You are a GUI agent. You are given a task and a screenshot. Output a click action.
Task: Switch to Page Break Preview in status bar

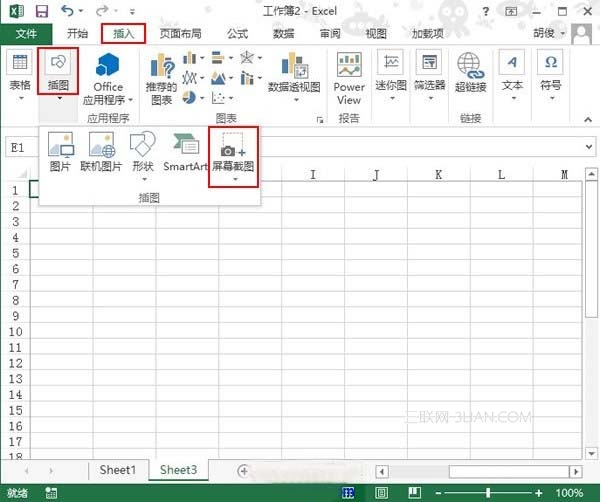pyautogui.click(x=414, y=493)
